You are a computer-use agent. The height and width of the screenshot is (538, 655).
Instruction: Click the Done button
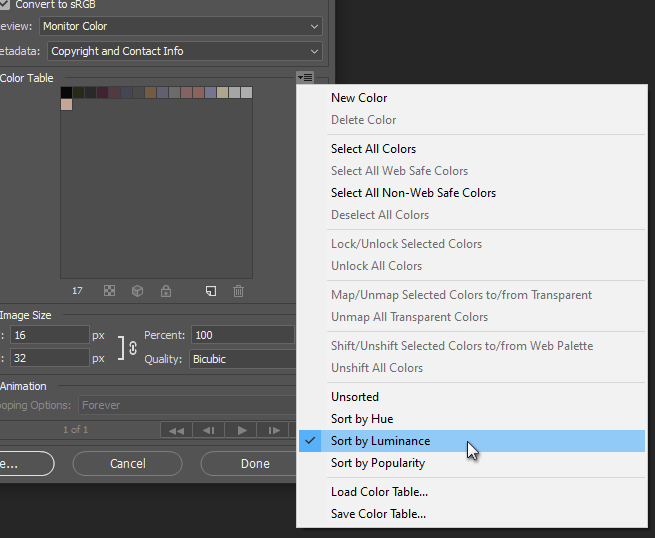coord(254,464)
